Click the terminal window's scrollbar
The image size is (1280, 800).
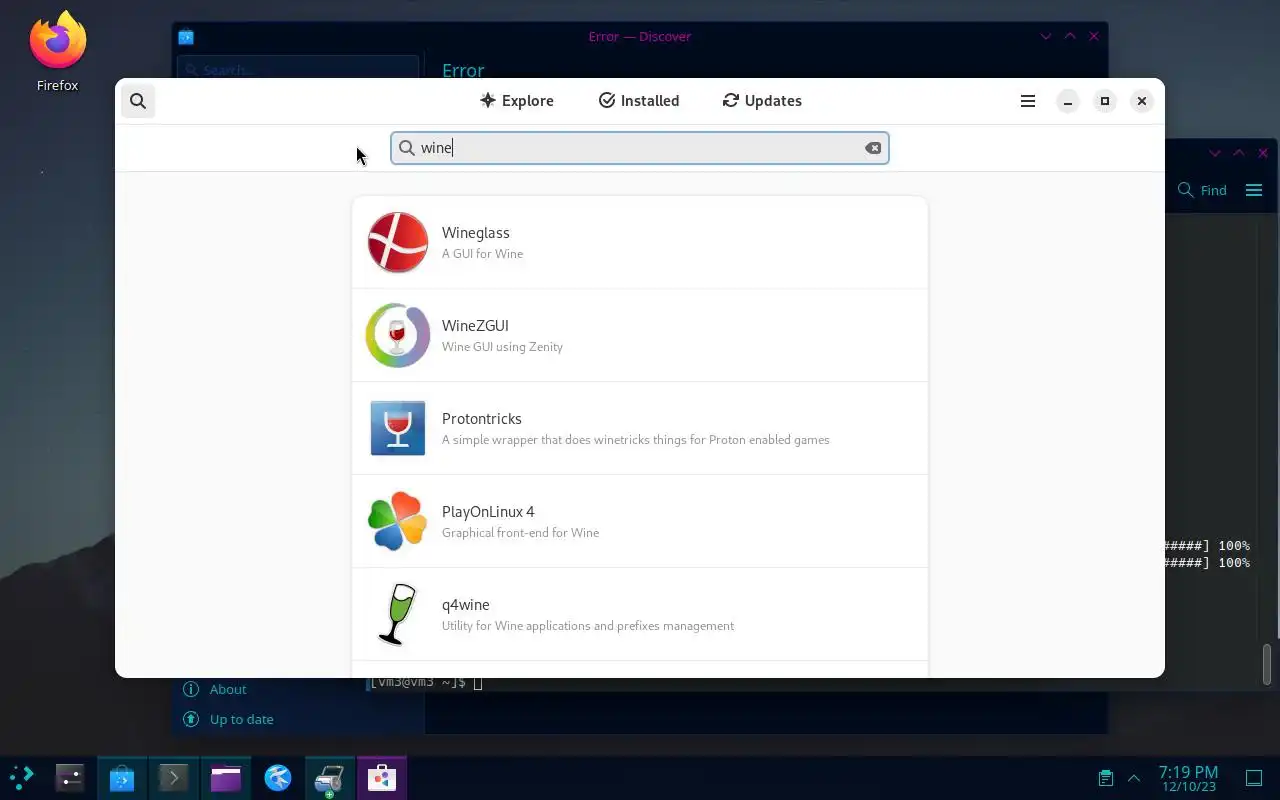point(1268,664)
